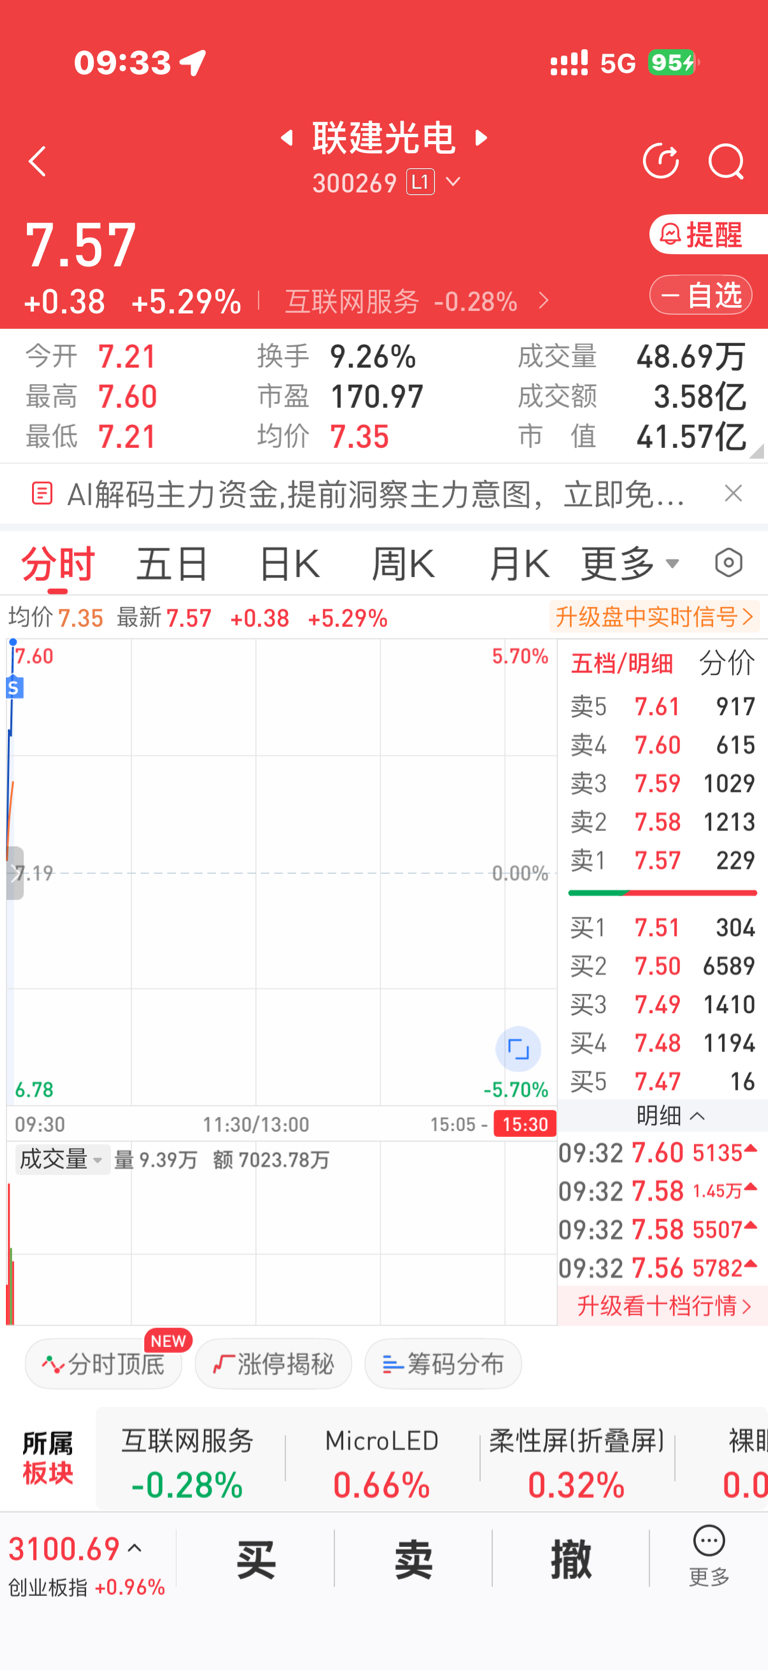Open 柔性屏(折叠屏) sector card
The height and width of the screenshot is (1670, 768).
pos(577,1462)
